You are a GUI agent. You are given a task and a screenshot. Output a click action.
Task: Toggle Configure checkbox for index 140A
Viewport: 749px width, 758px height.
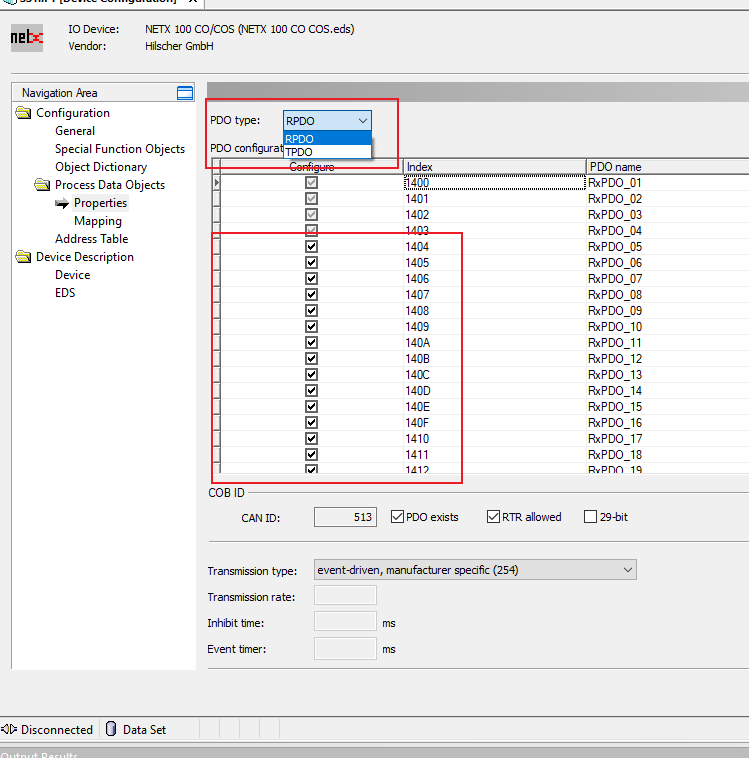click(x=311, y=343)
